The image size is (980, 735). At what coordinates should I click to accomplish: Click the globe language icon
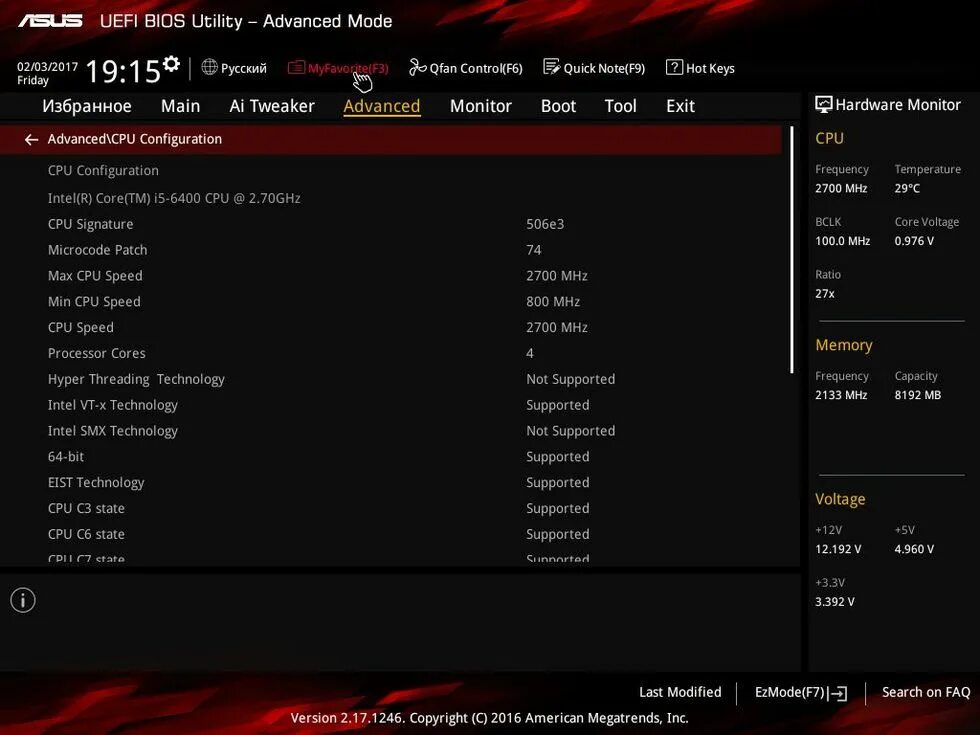click(x=209, y=67)
